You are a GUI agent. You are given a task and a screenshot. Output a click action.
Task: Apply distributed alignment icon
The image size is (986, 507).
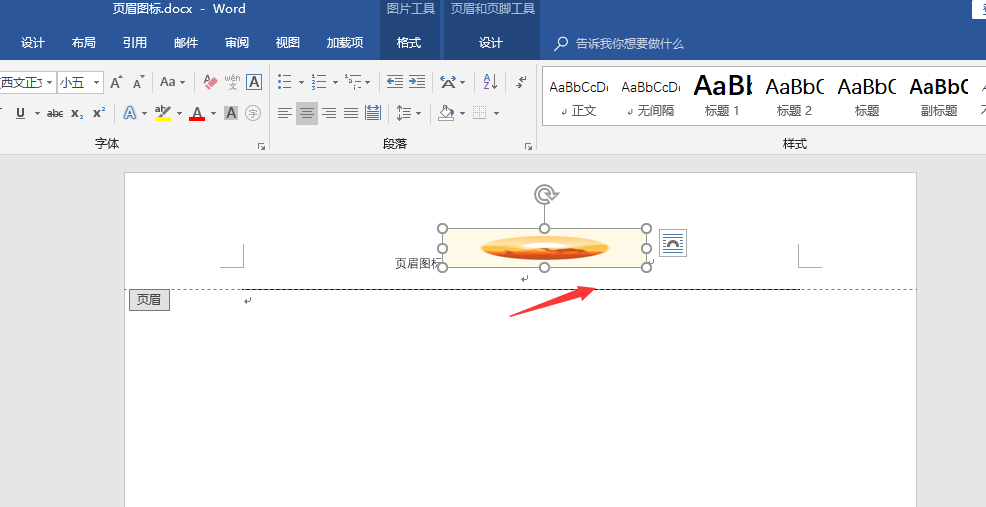[x=373, y=113]
